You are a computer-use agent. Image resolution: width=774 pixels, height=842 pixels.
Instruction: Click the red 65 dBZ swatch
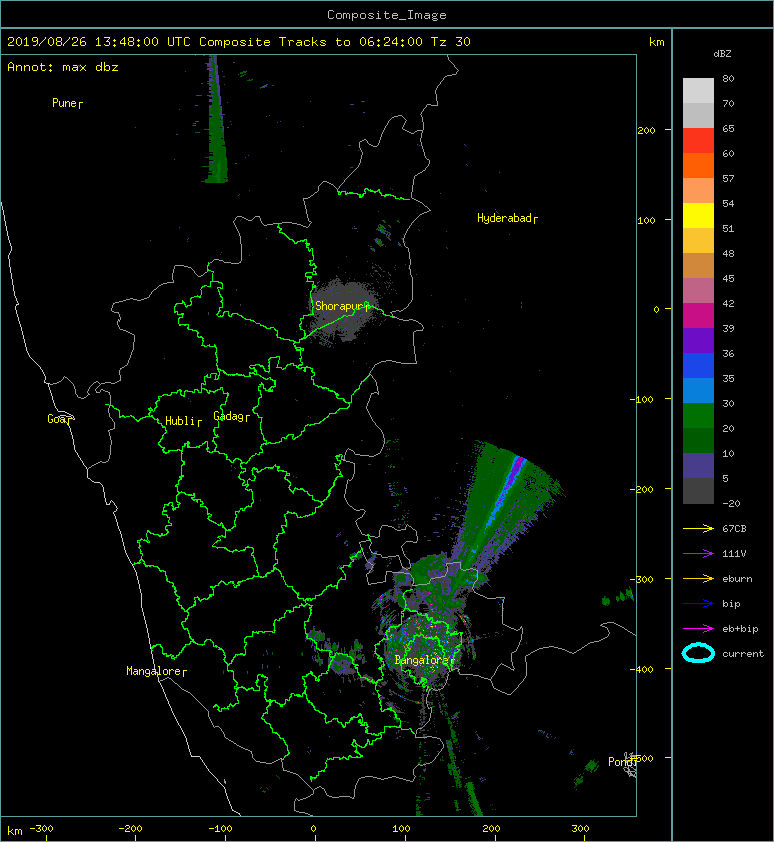[x=698, y=141]
